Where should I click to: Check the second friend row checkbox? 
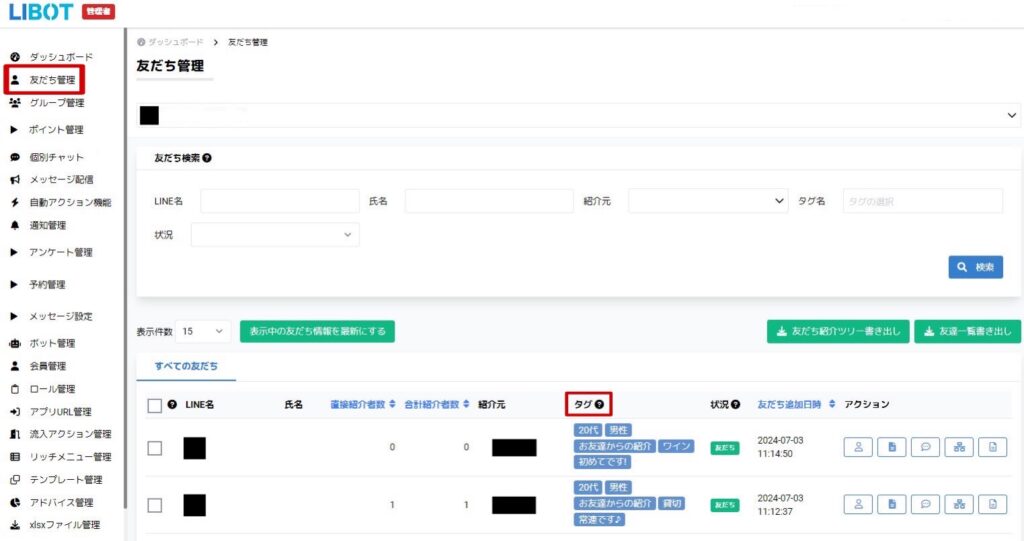point(154,505)
